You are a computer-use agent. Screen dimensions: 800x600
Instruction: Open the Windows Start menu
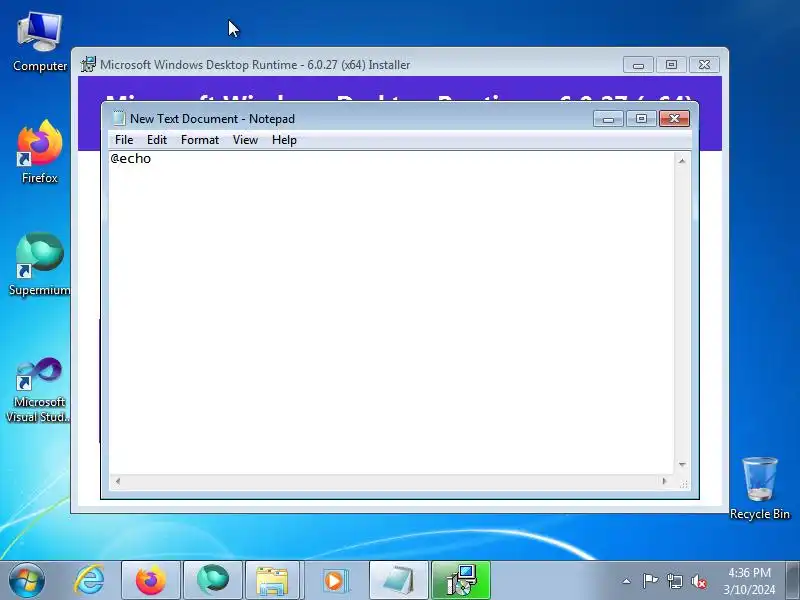coord(26,581)
